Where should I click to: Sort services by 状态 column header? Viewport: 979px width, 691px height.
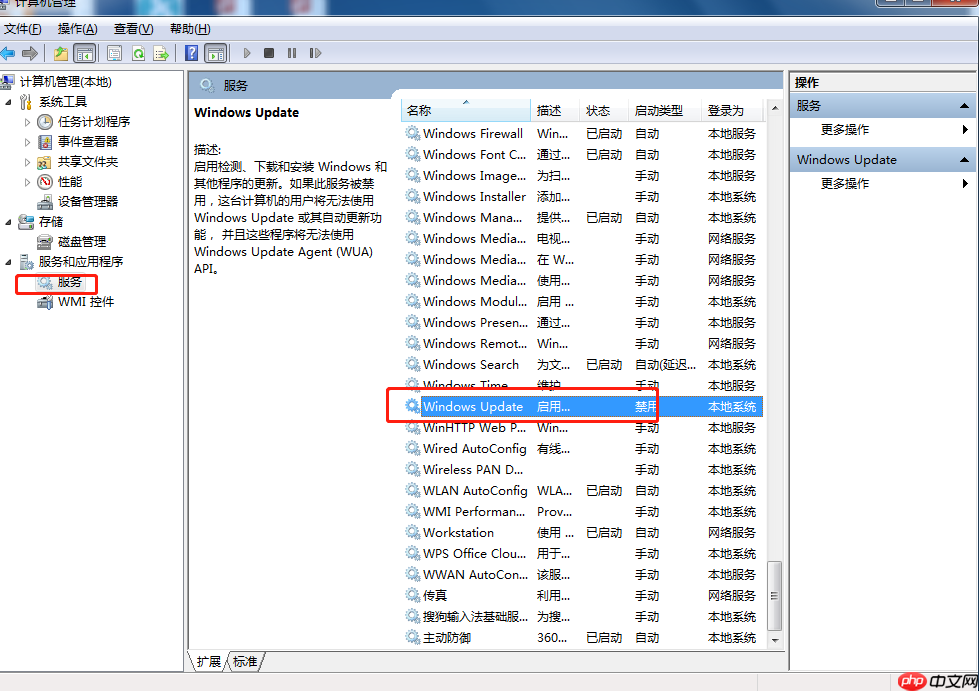(604, 110)
